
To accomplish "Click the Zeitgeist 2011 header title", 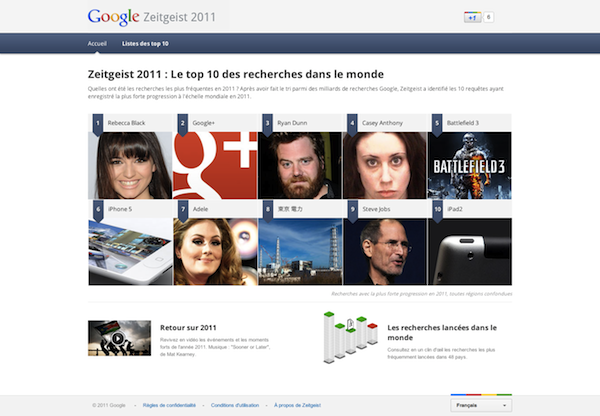I will (179, 17).
